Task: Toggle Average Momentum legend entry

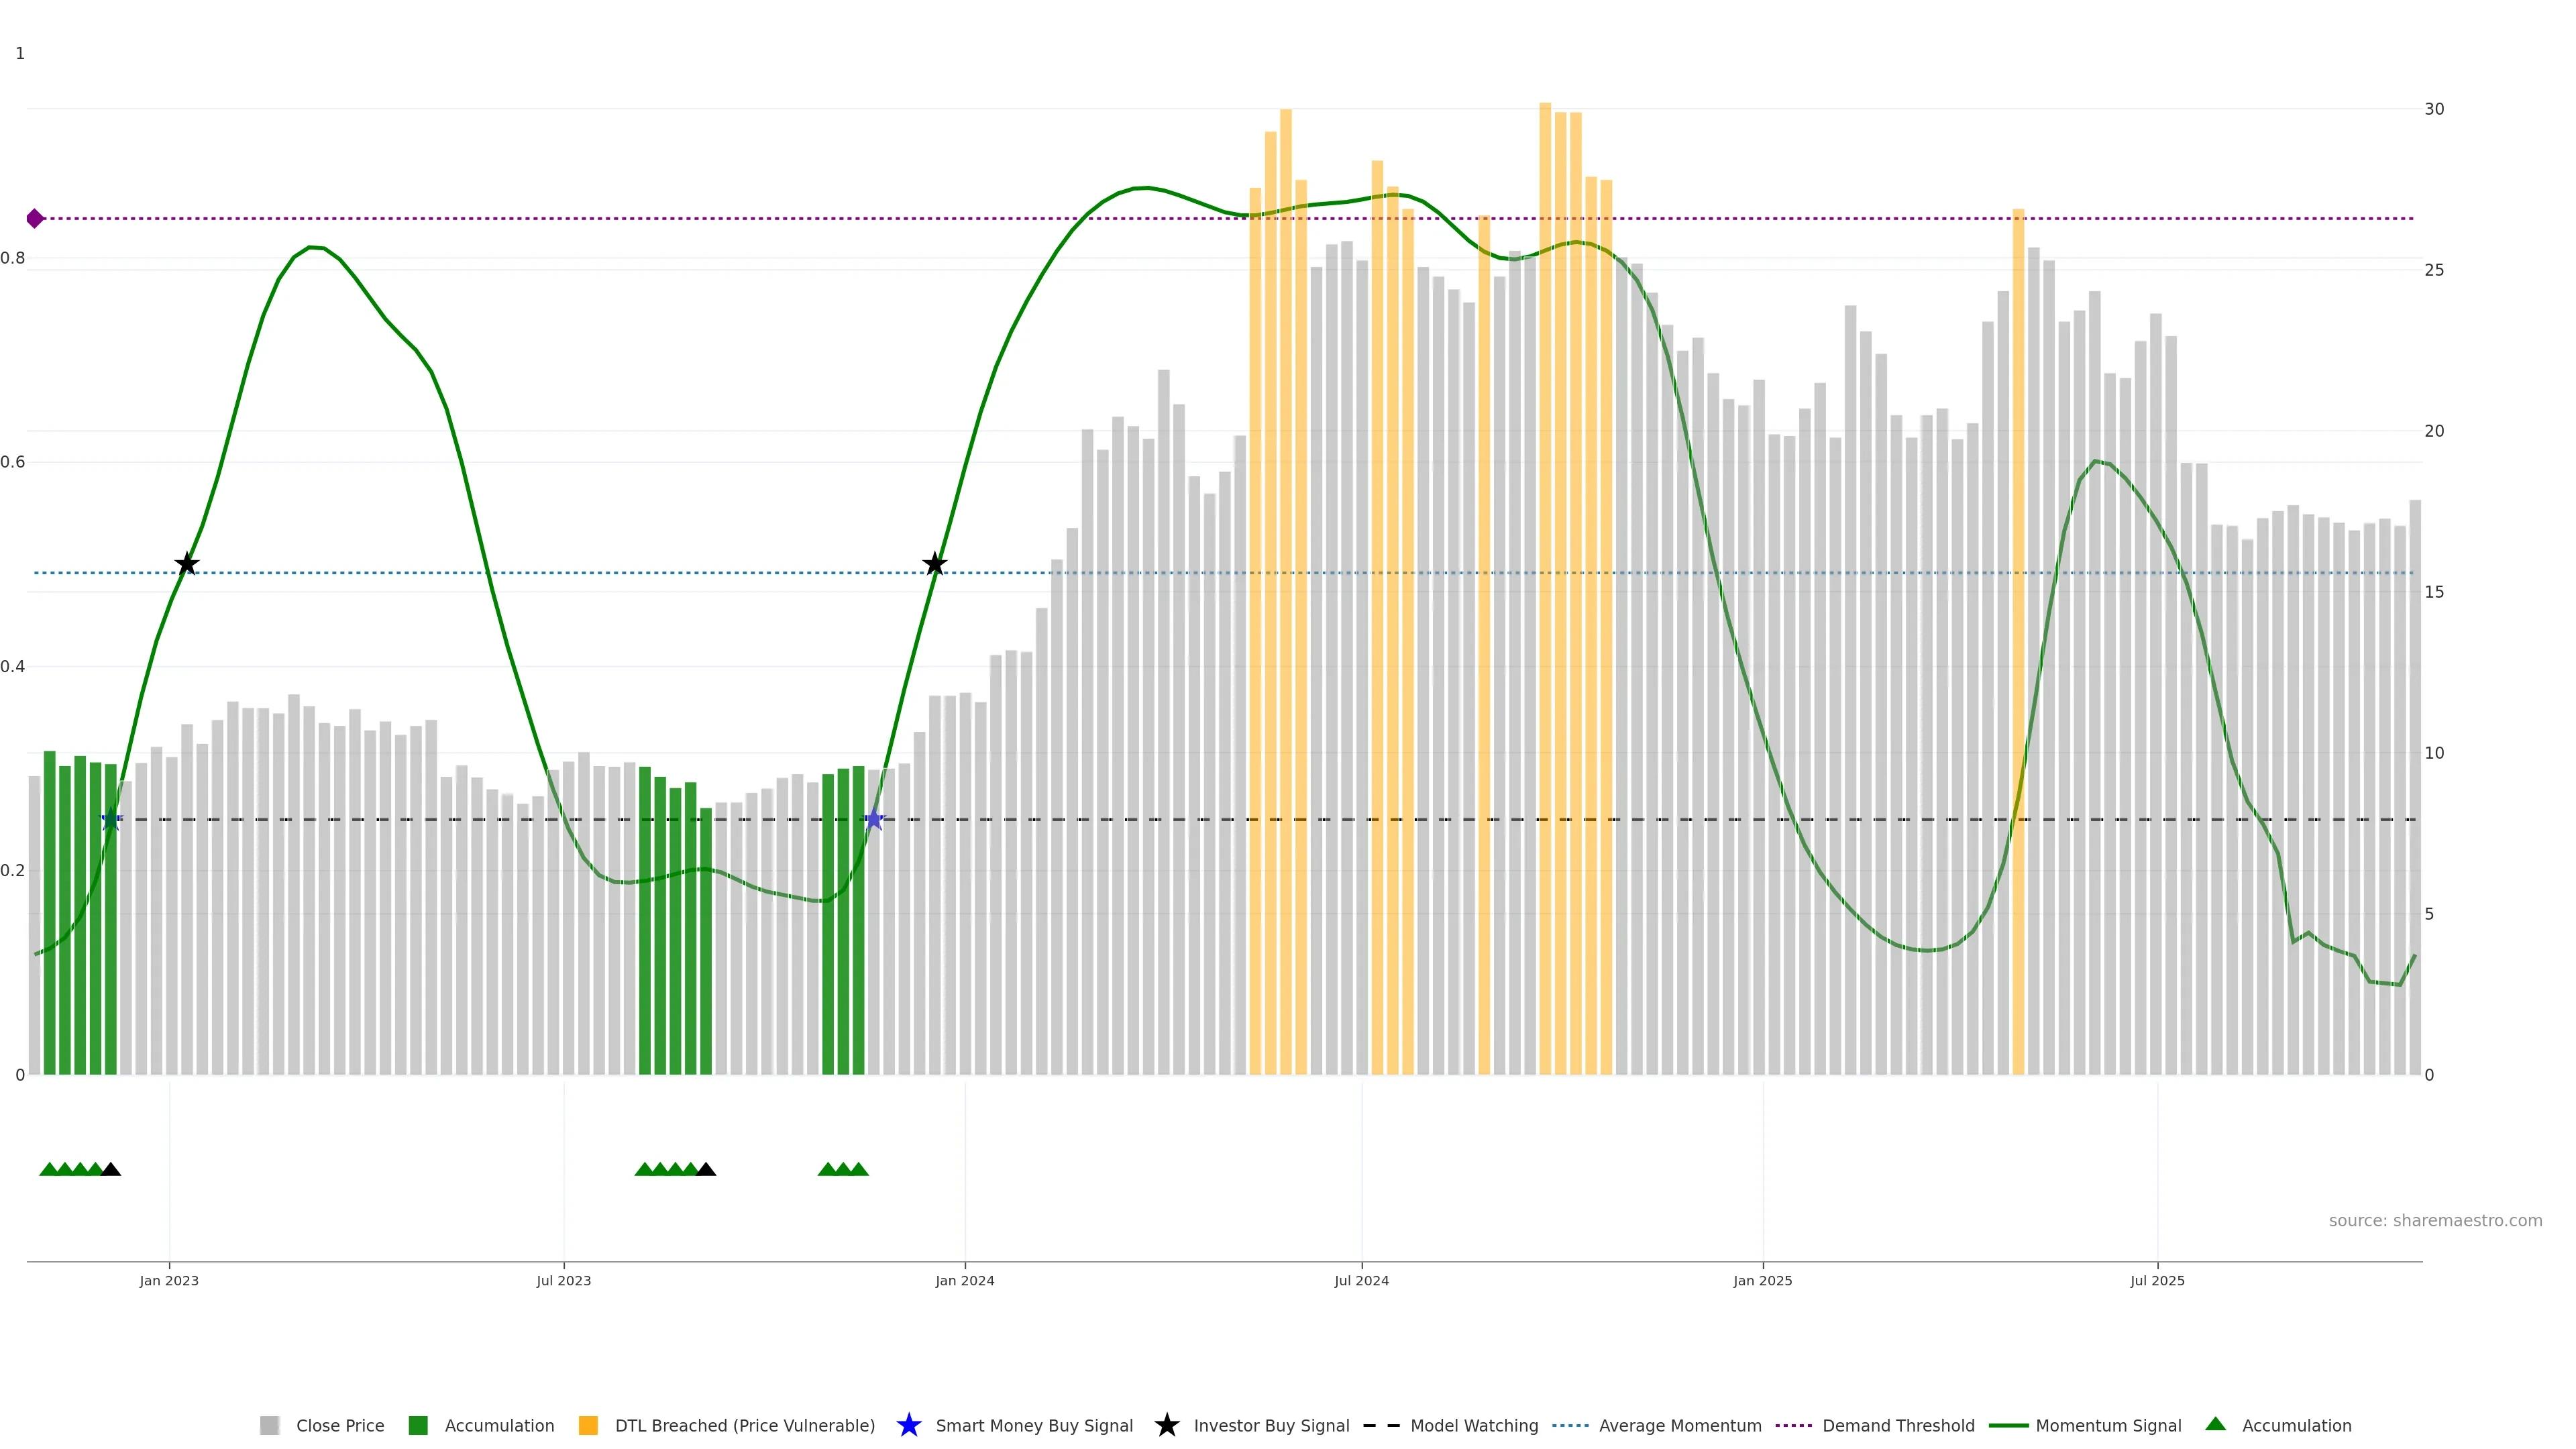Action: [1679, 1425]
